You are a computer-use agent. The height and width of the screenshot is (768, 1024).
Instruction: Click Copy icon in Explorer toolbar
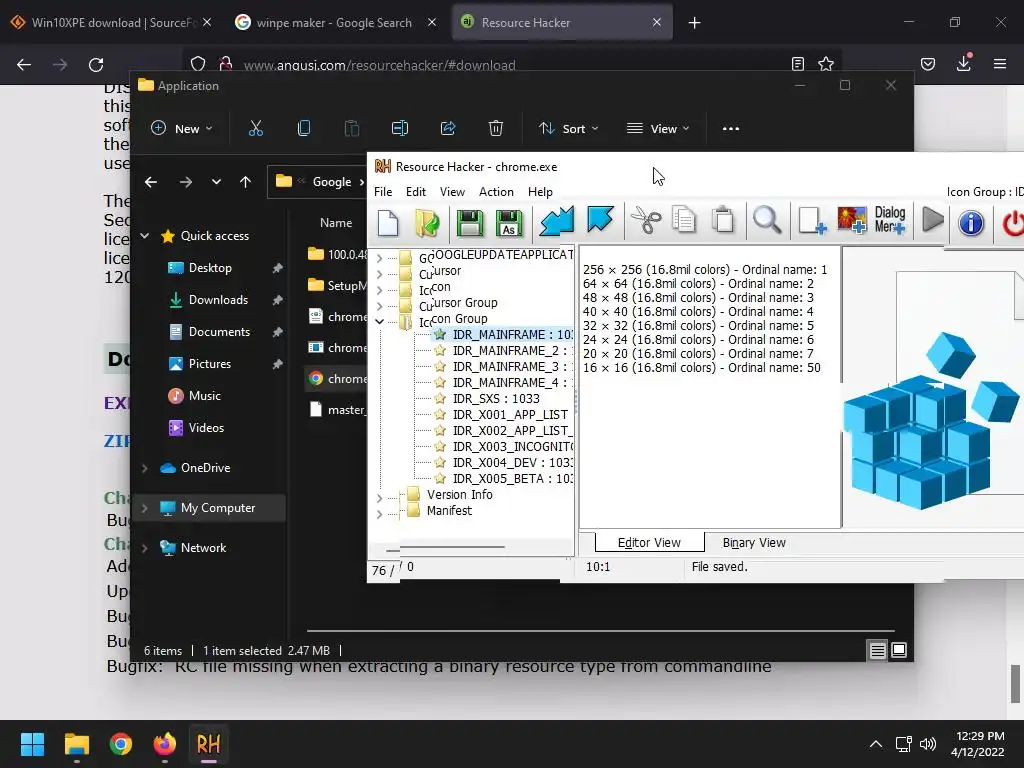(304, 129)
